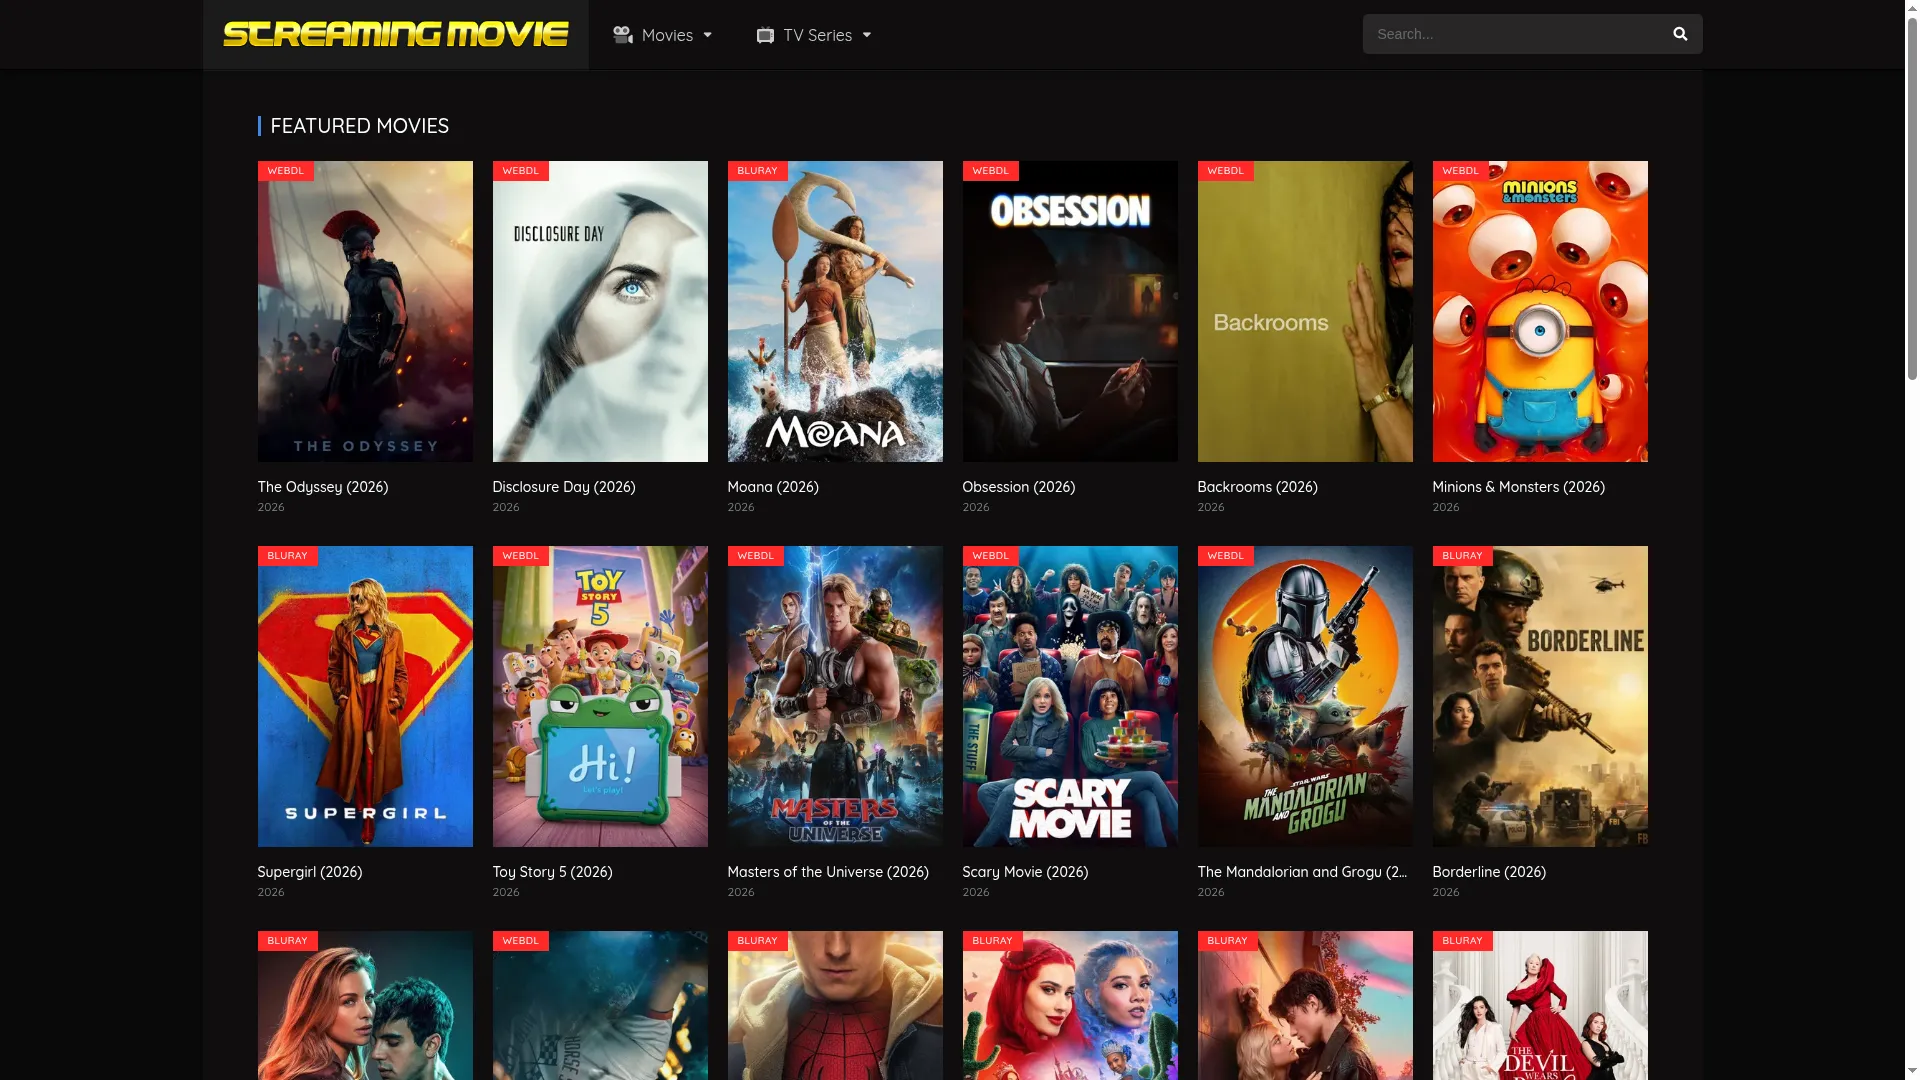Click The Odyssey (2026) title link
The image size is (1920, 1080).
(323, 487)
